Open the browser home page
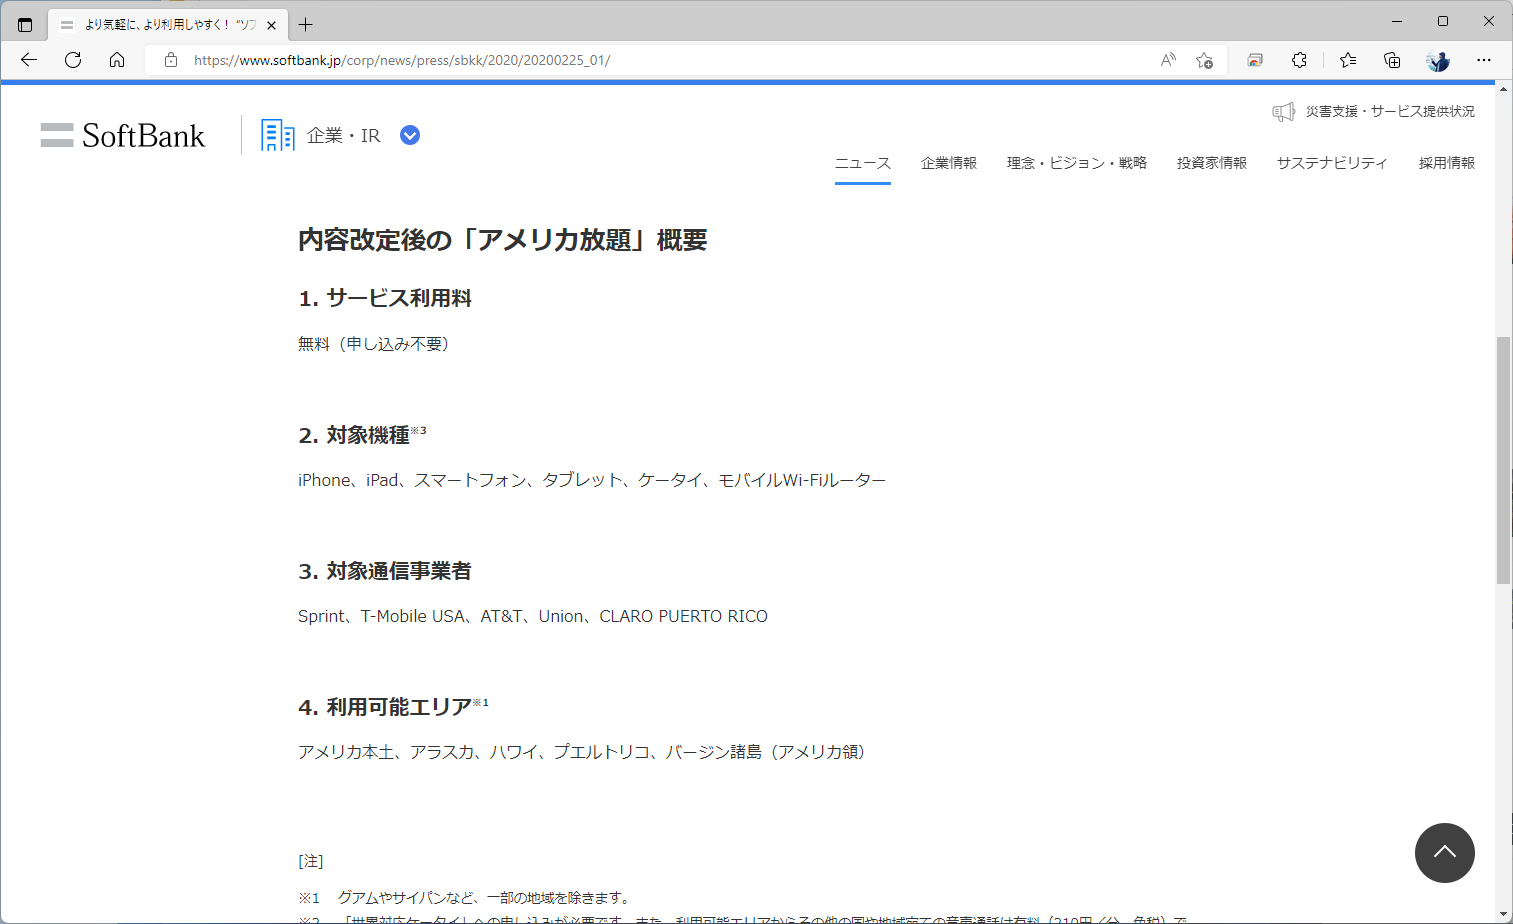 (117, 60)
